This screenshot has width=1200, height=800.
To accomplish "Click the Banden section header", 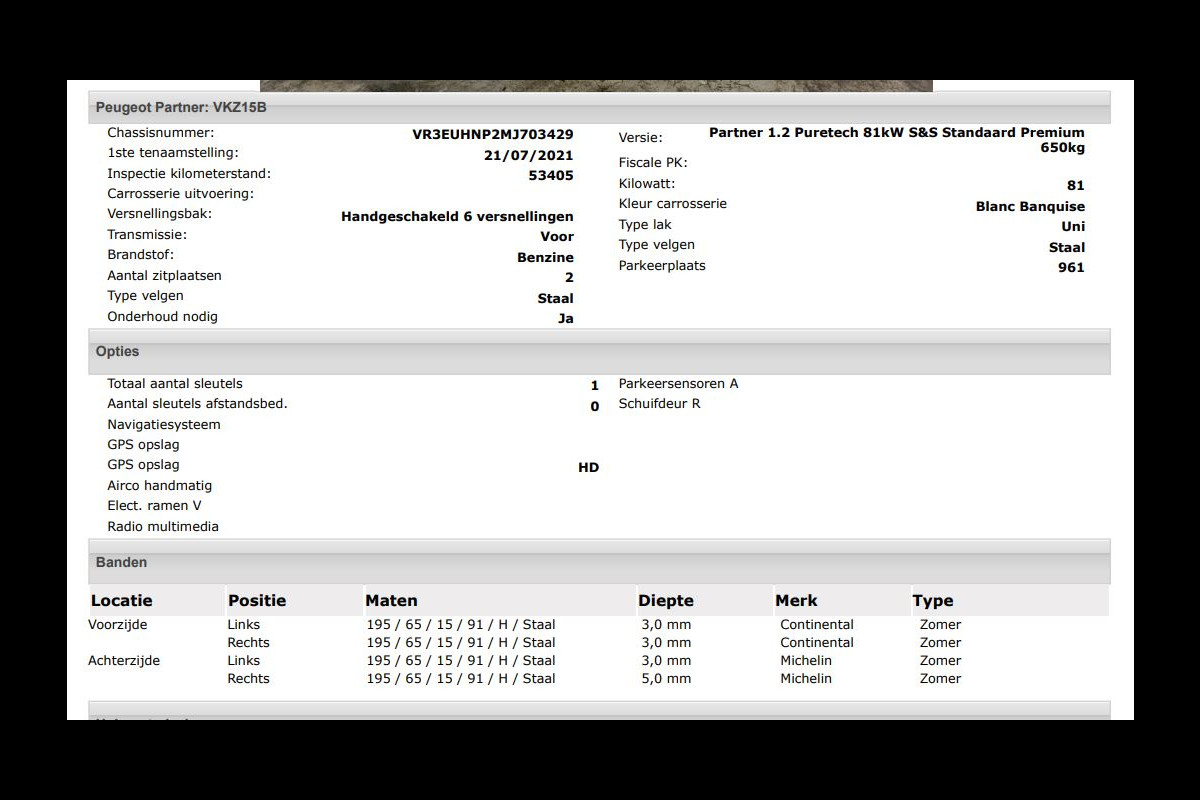I will (121, 563).
